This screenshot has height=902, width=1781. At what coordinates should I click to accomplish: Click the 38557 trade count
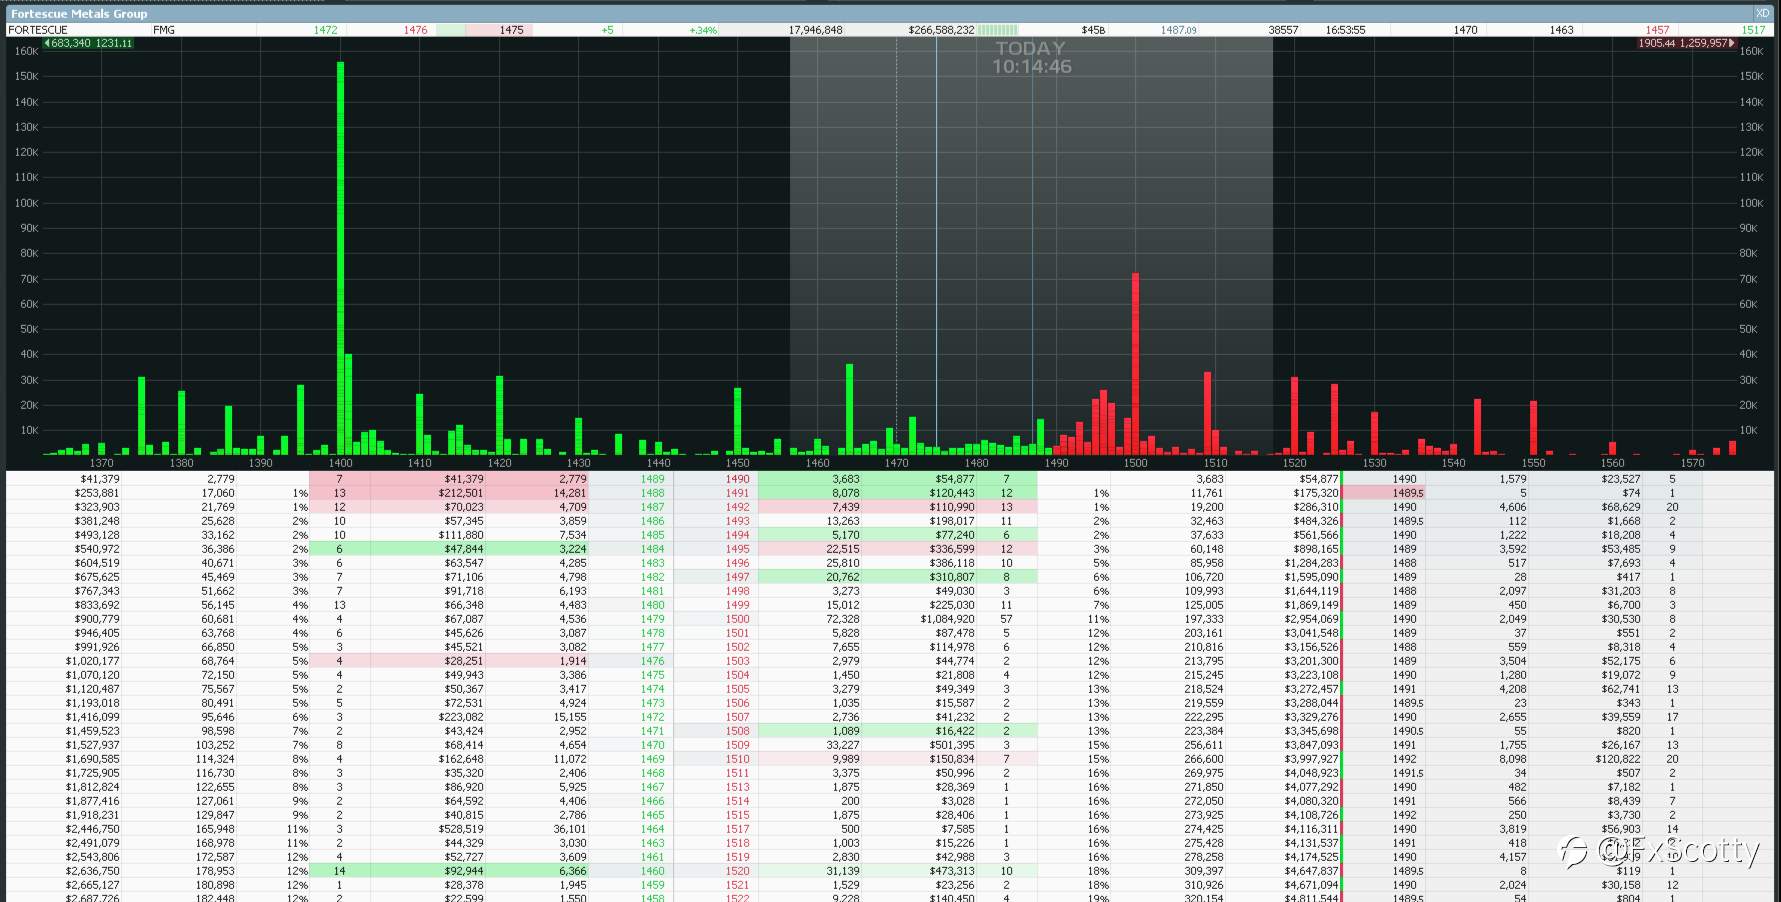point(1283,30)
